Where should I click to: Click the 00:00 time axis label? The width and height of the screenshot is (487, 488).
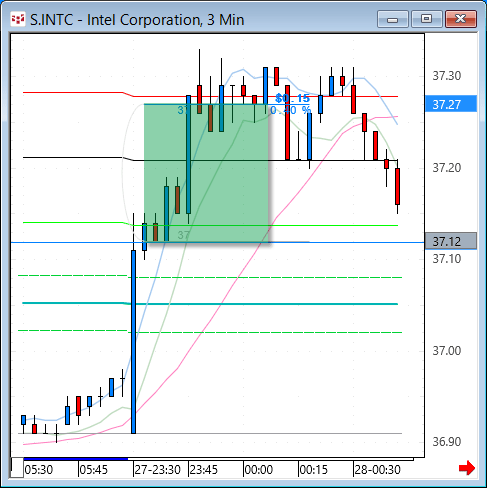point(259,470)
